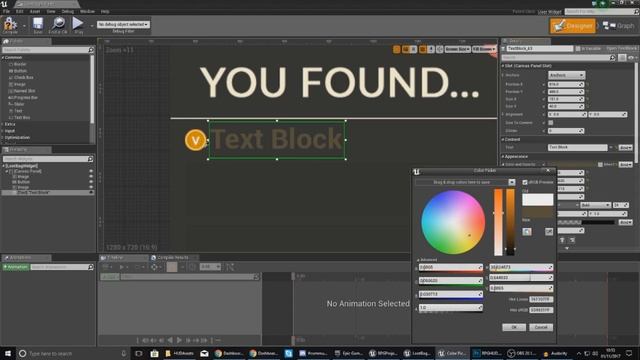The width and height of the screenshot is (640, 360).
Task: Switch to Designer mode
Action: [573, 26]
